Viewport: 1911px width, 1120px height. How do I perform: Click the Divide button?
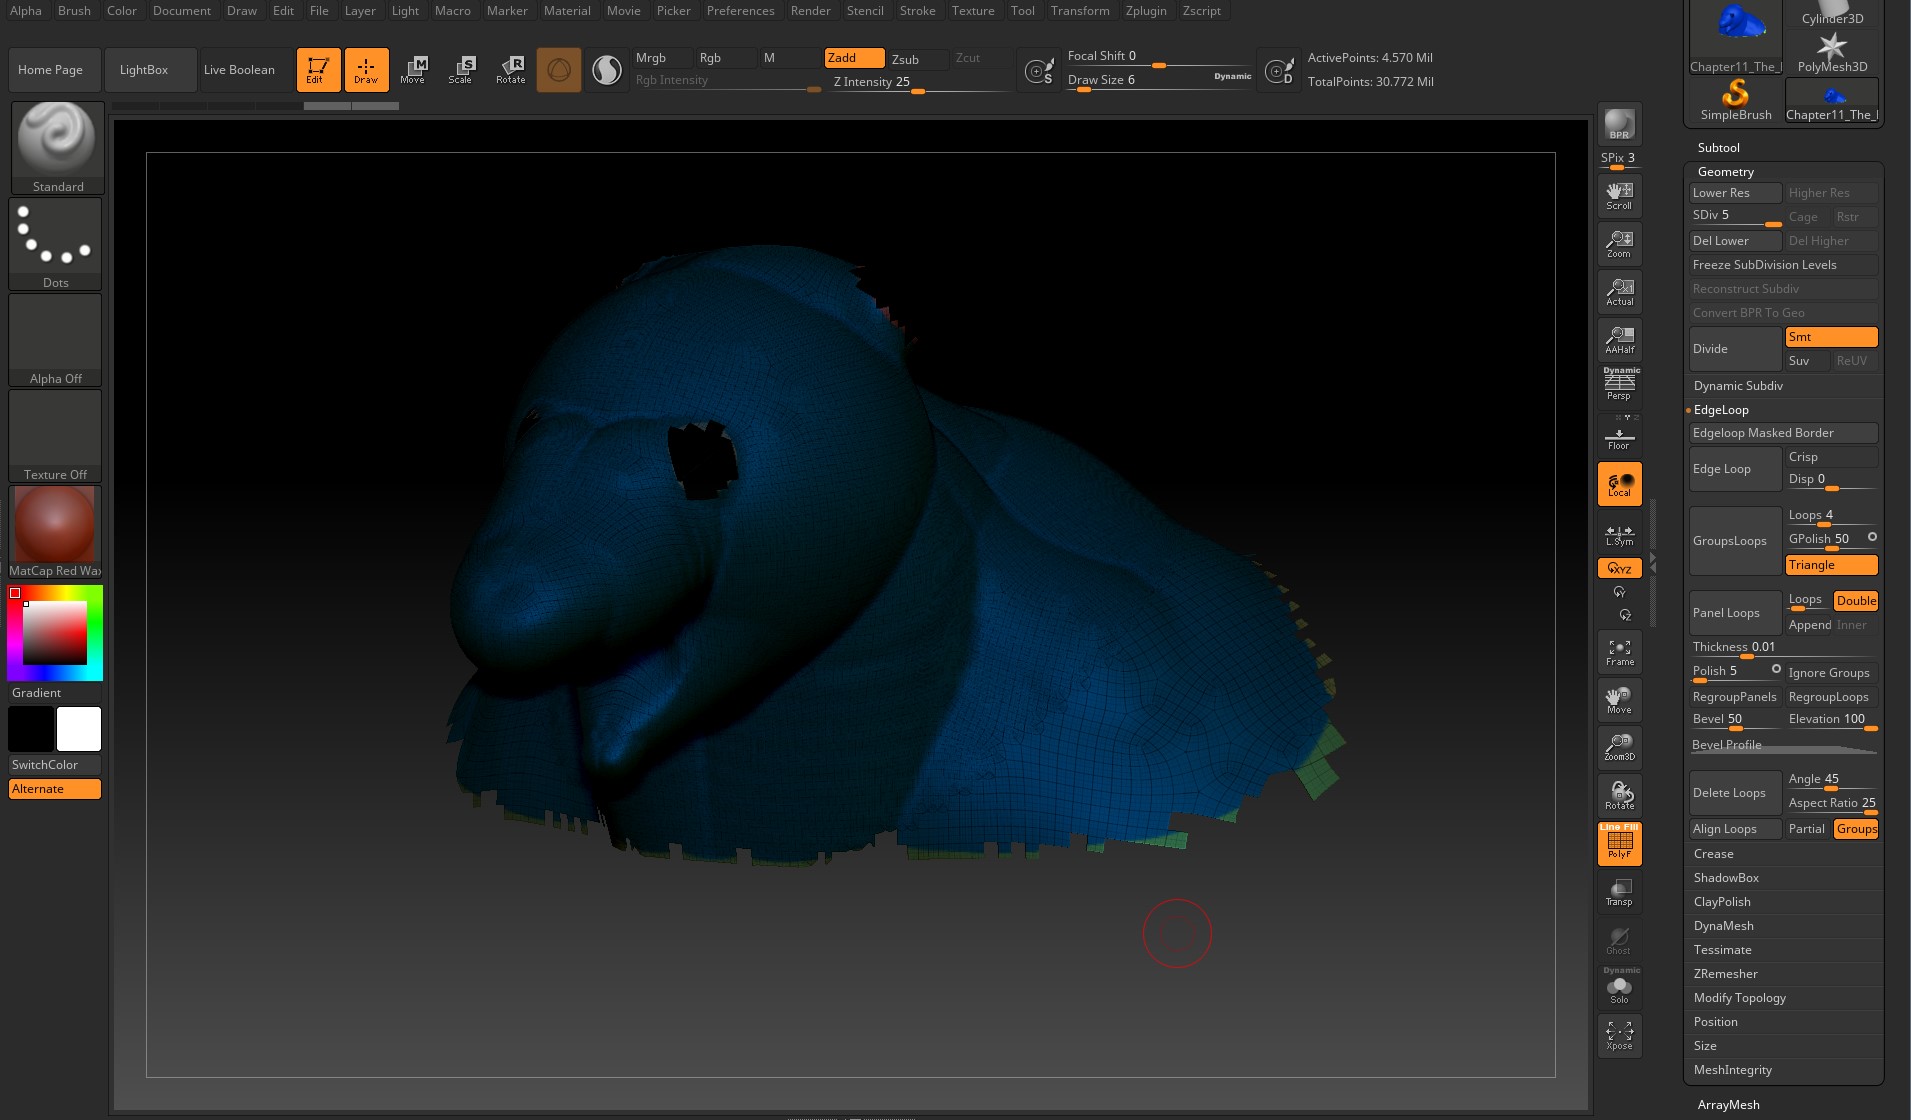pyautogui.click(x=1735, y=349)
